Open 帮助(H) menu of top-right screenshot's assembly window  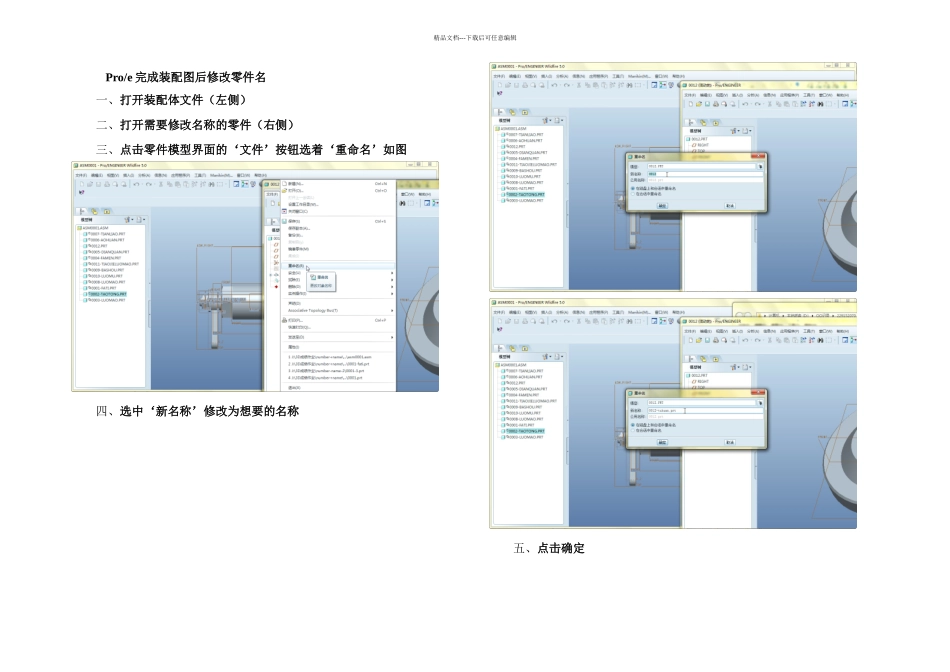coord(679,76)
